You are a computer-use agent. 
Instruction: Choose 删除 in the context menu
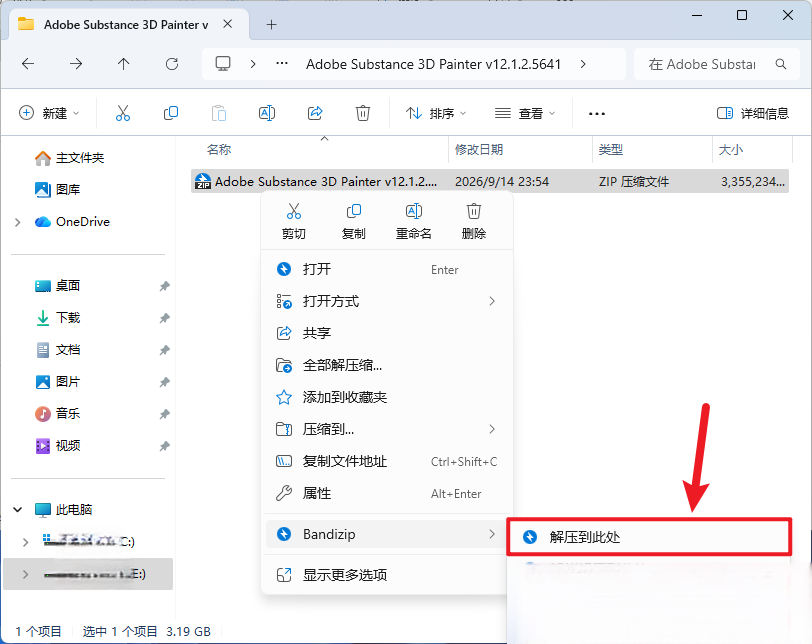pos(473,221)
